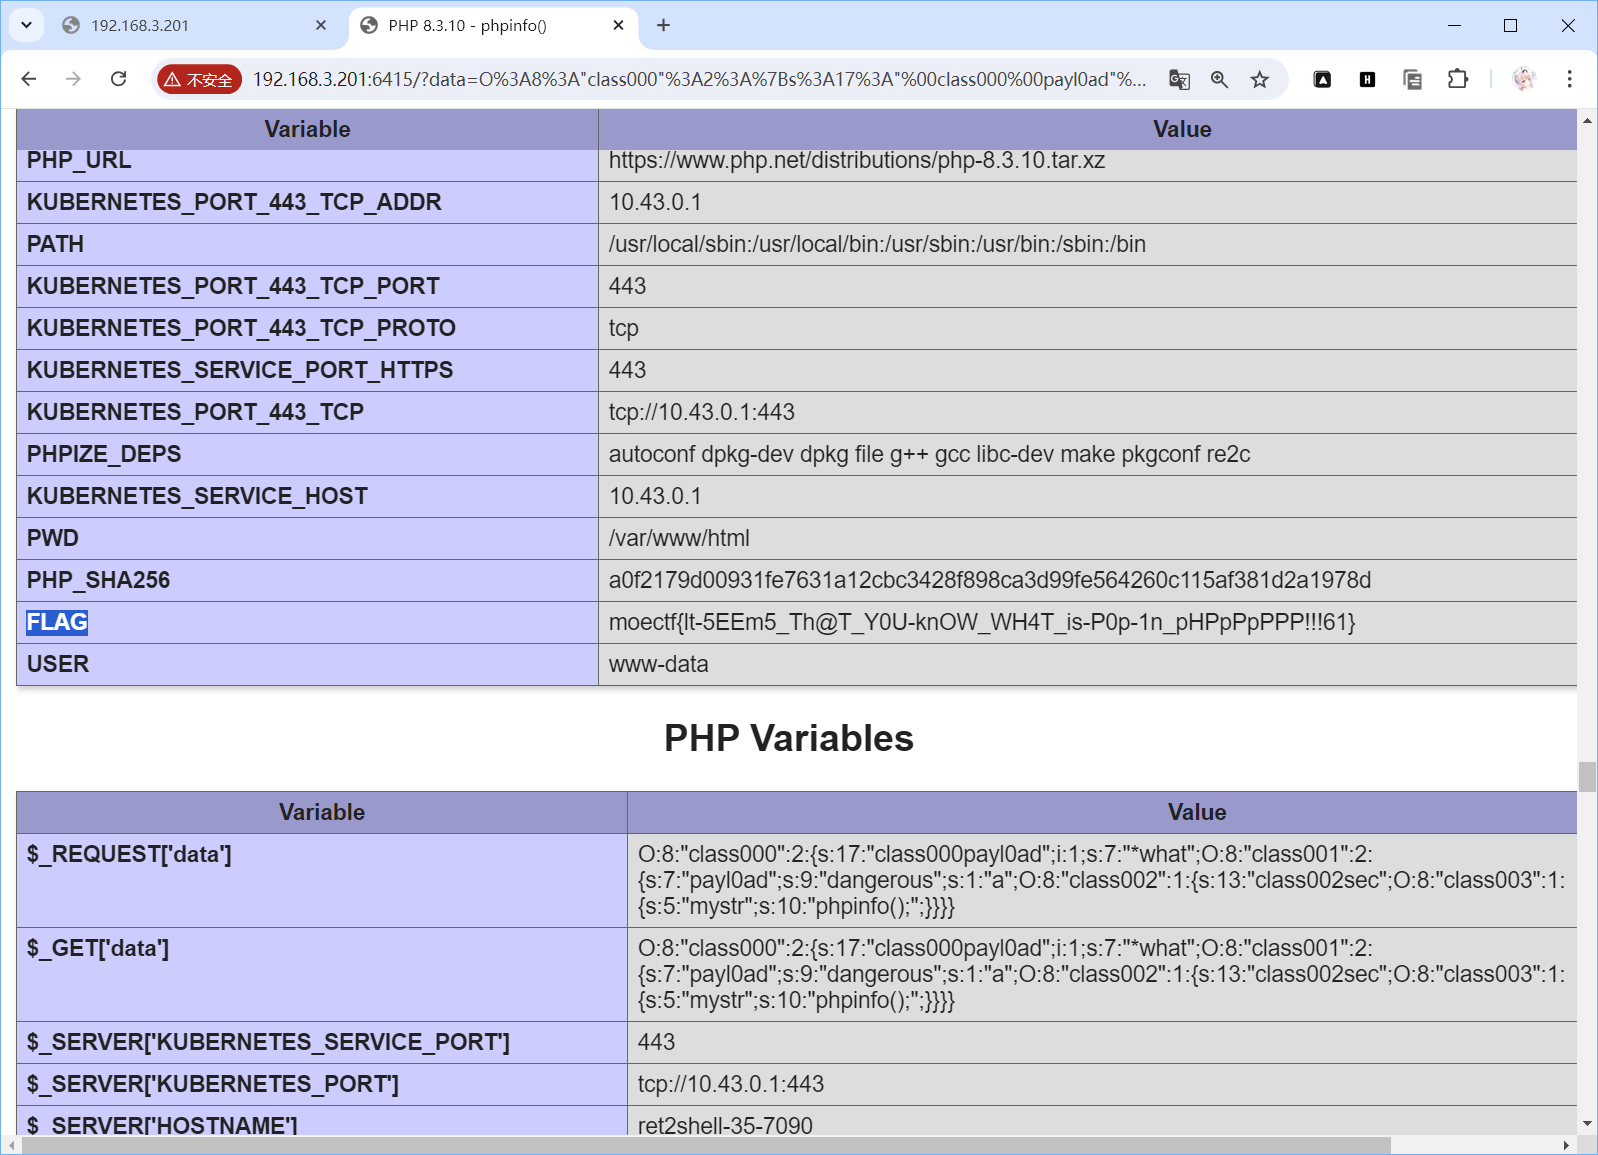Image resolution: width=1598 pixels, height=1155 pixels.
Task: Click the PHPIZE_DEPS value text
Action: [x=930, y=454]
